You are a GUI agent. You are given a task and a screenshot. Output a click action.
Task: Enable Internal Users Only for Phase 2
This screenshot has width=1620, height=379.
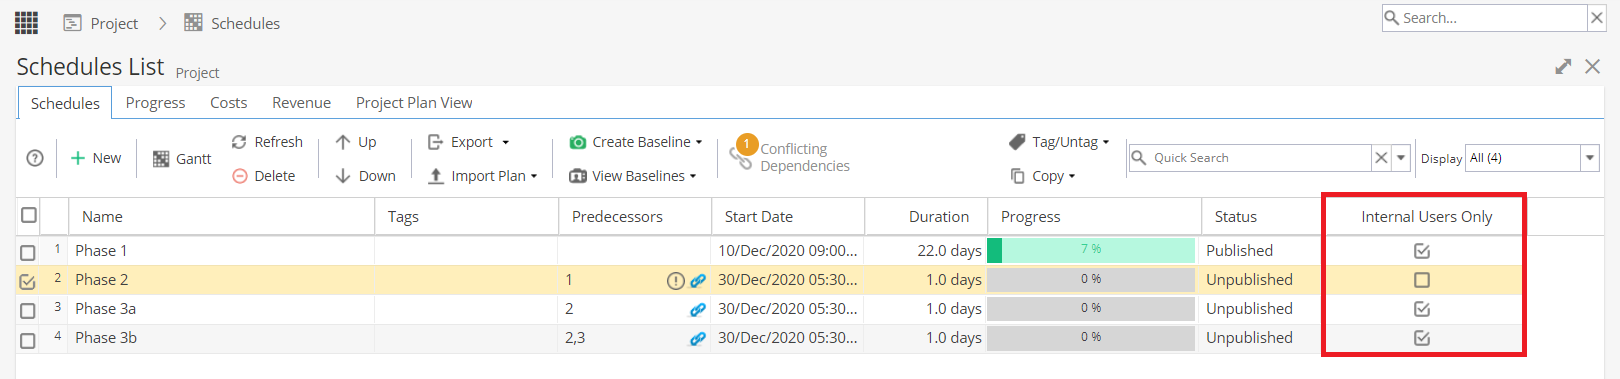point(1422,280)
